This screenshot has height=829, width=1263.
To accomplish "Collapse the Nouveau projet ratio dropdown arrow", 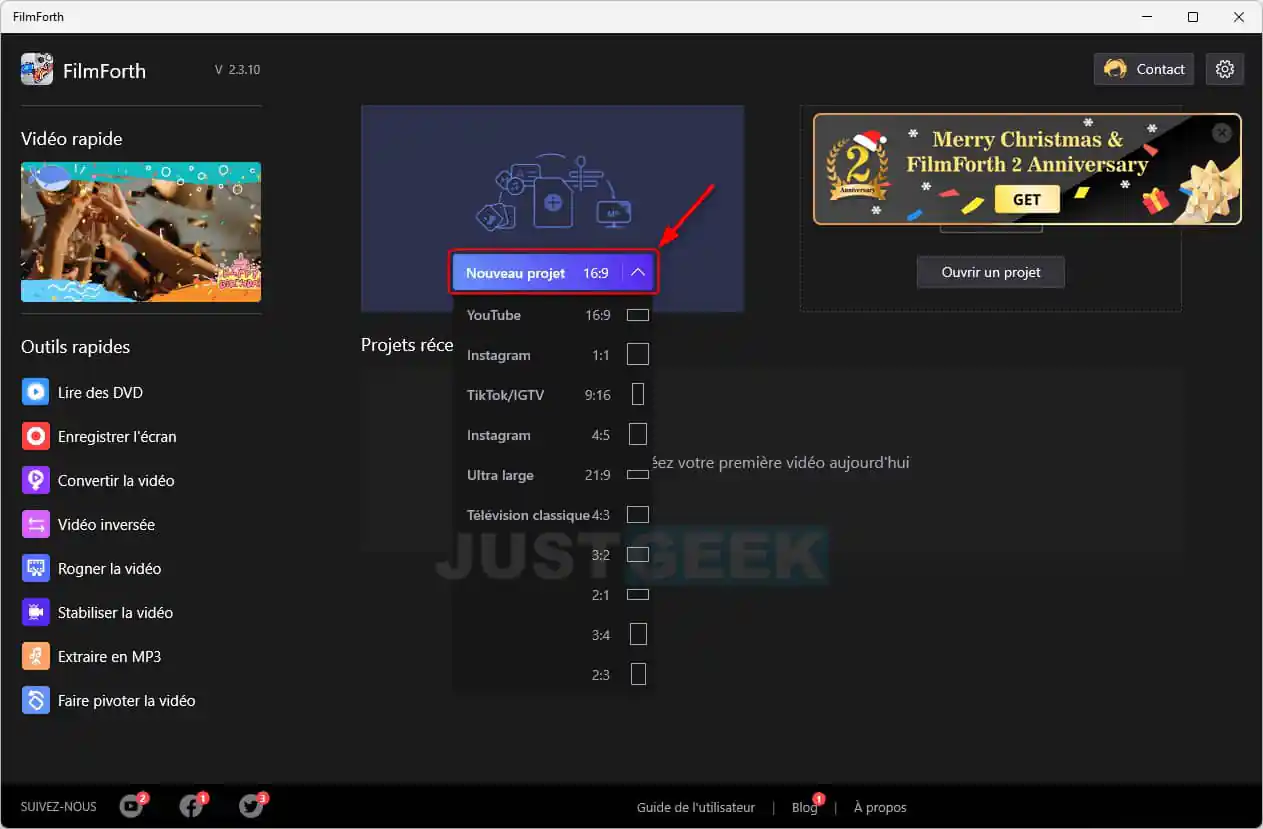I will point(638,272).
